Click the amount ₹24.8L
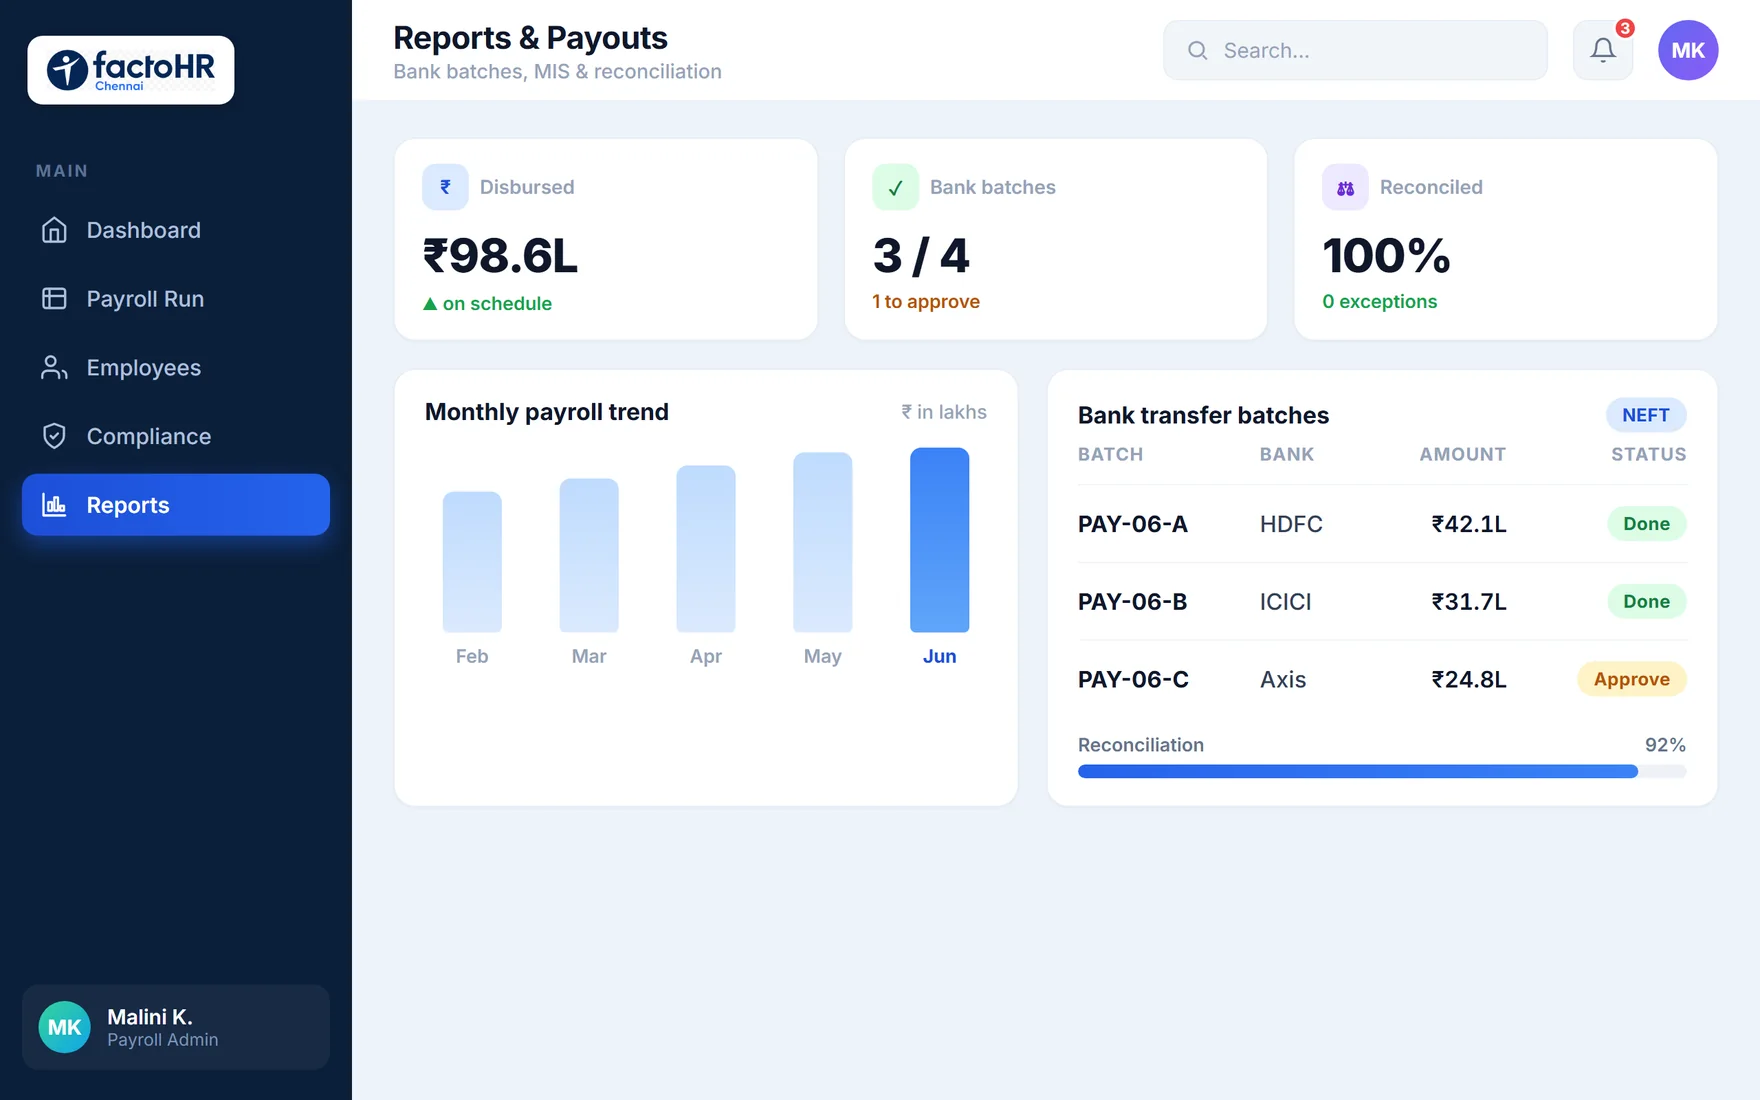This screenshot has width=1760, height=1100. (1469, 680)
